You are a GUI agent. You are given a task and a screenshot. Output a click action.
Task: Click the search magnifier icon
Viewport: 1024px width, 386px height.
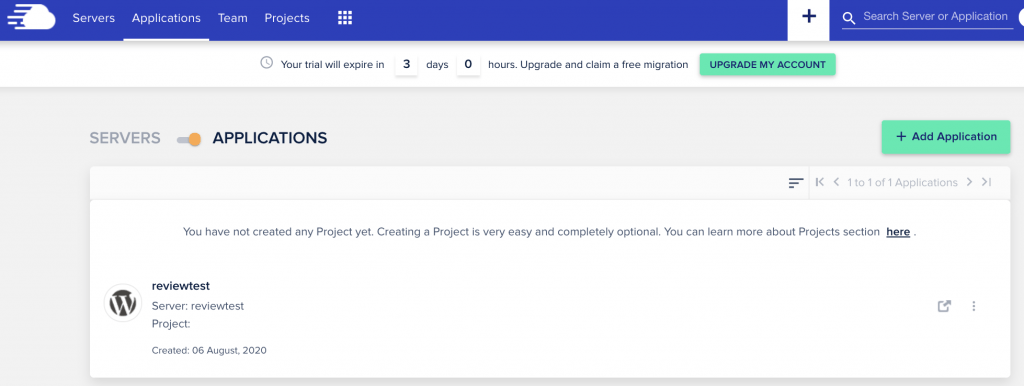(848, 18)
